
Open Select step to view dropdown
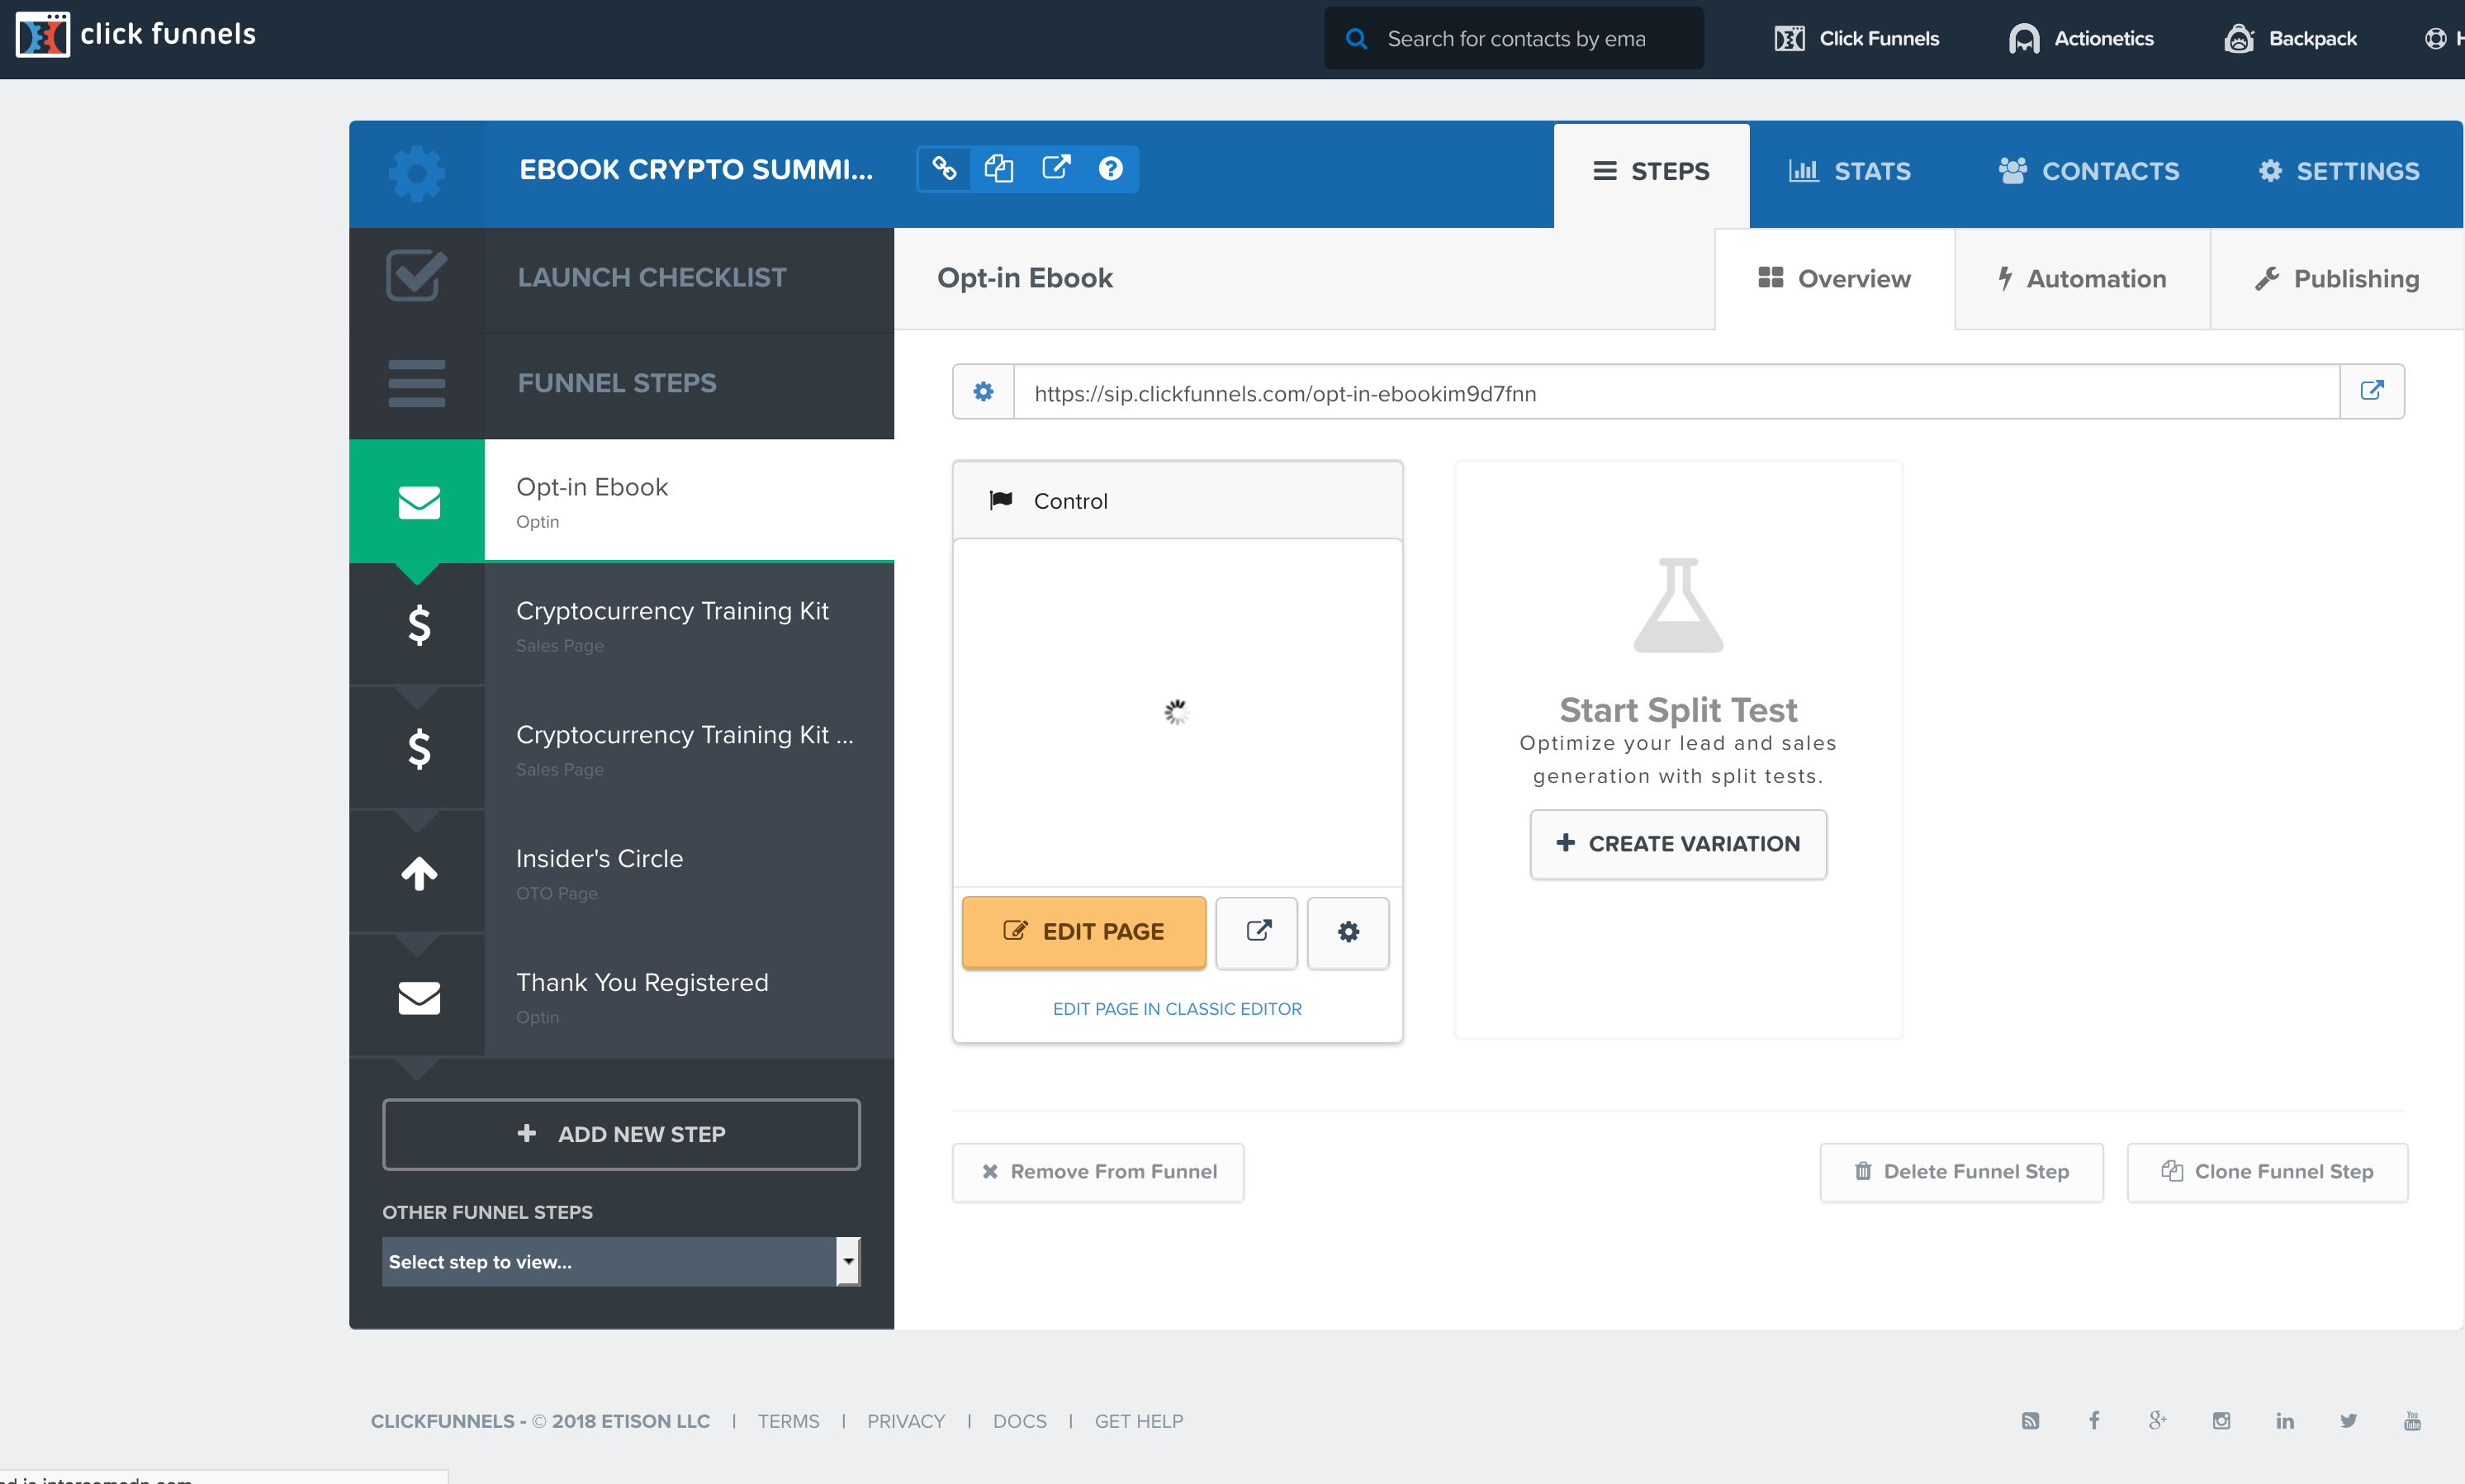[x=621, y=1262]
